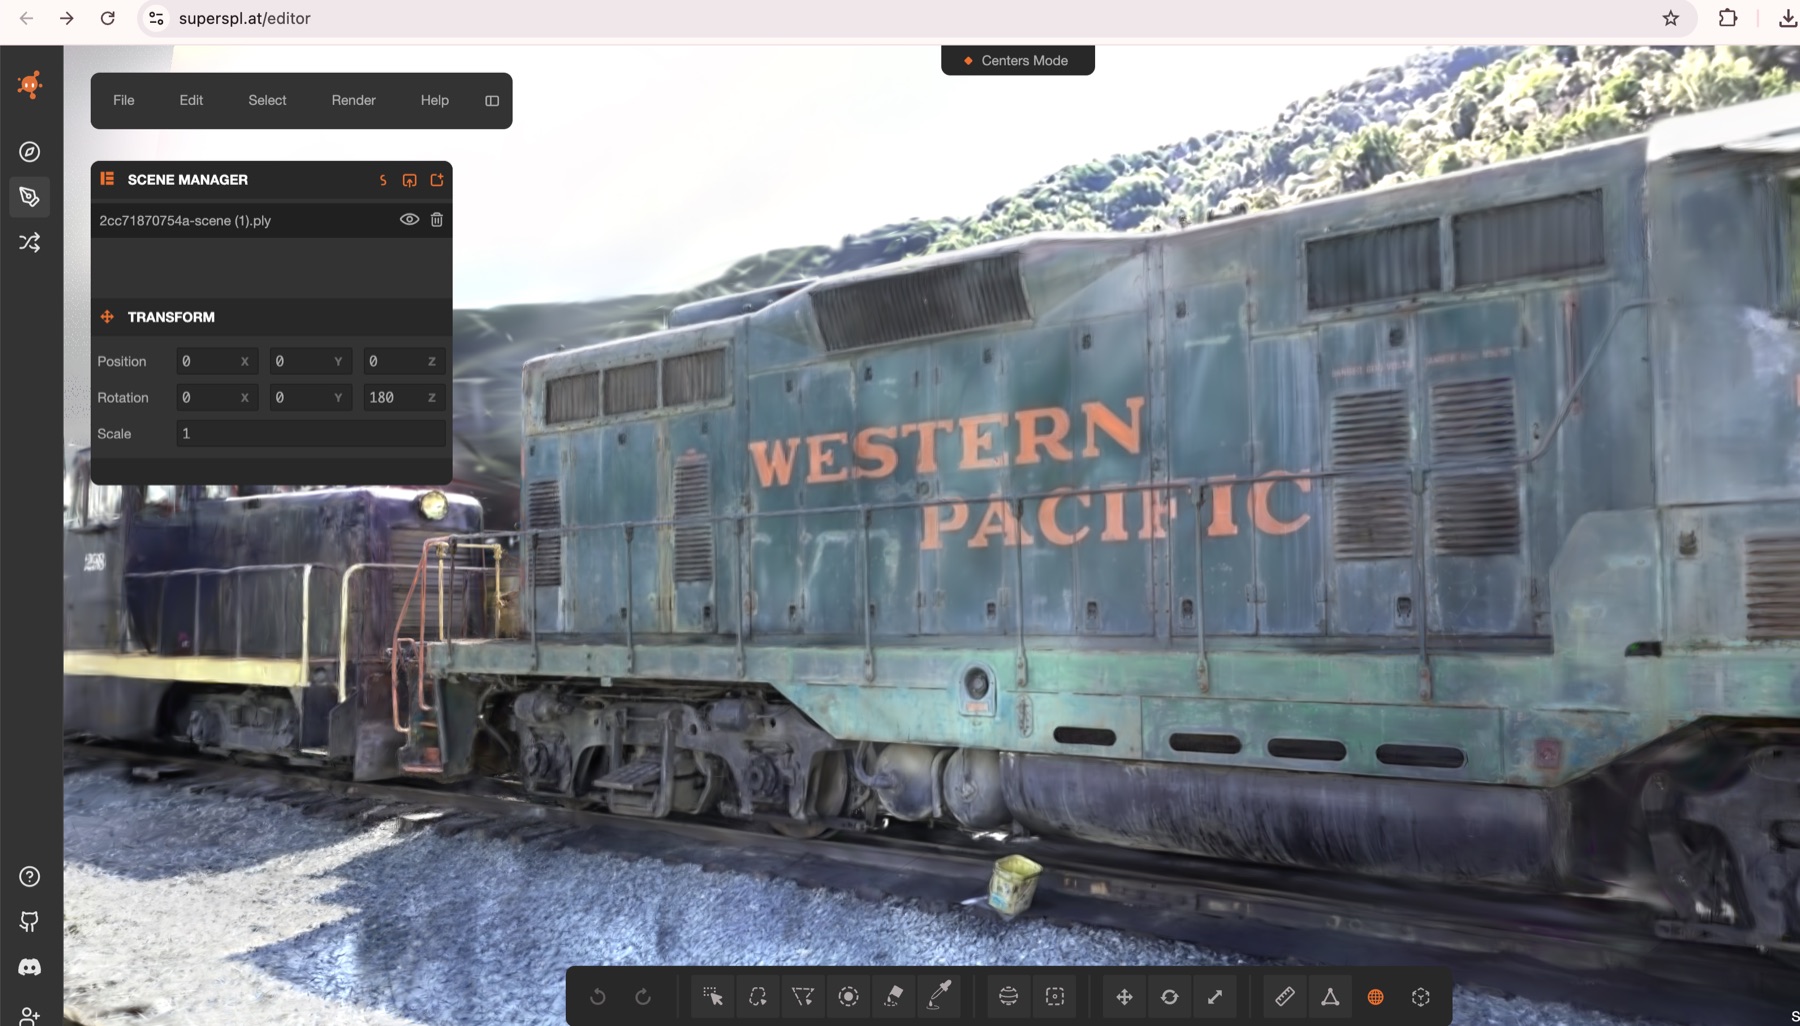Click the Undo arrow in bottom toolbar

[x=598, y=997]
